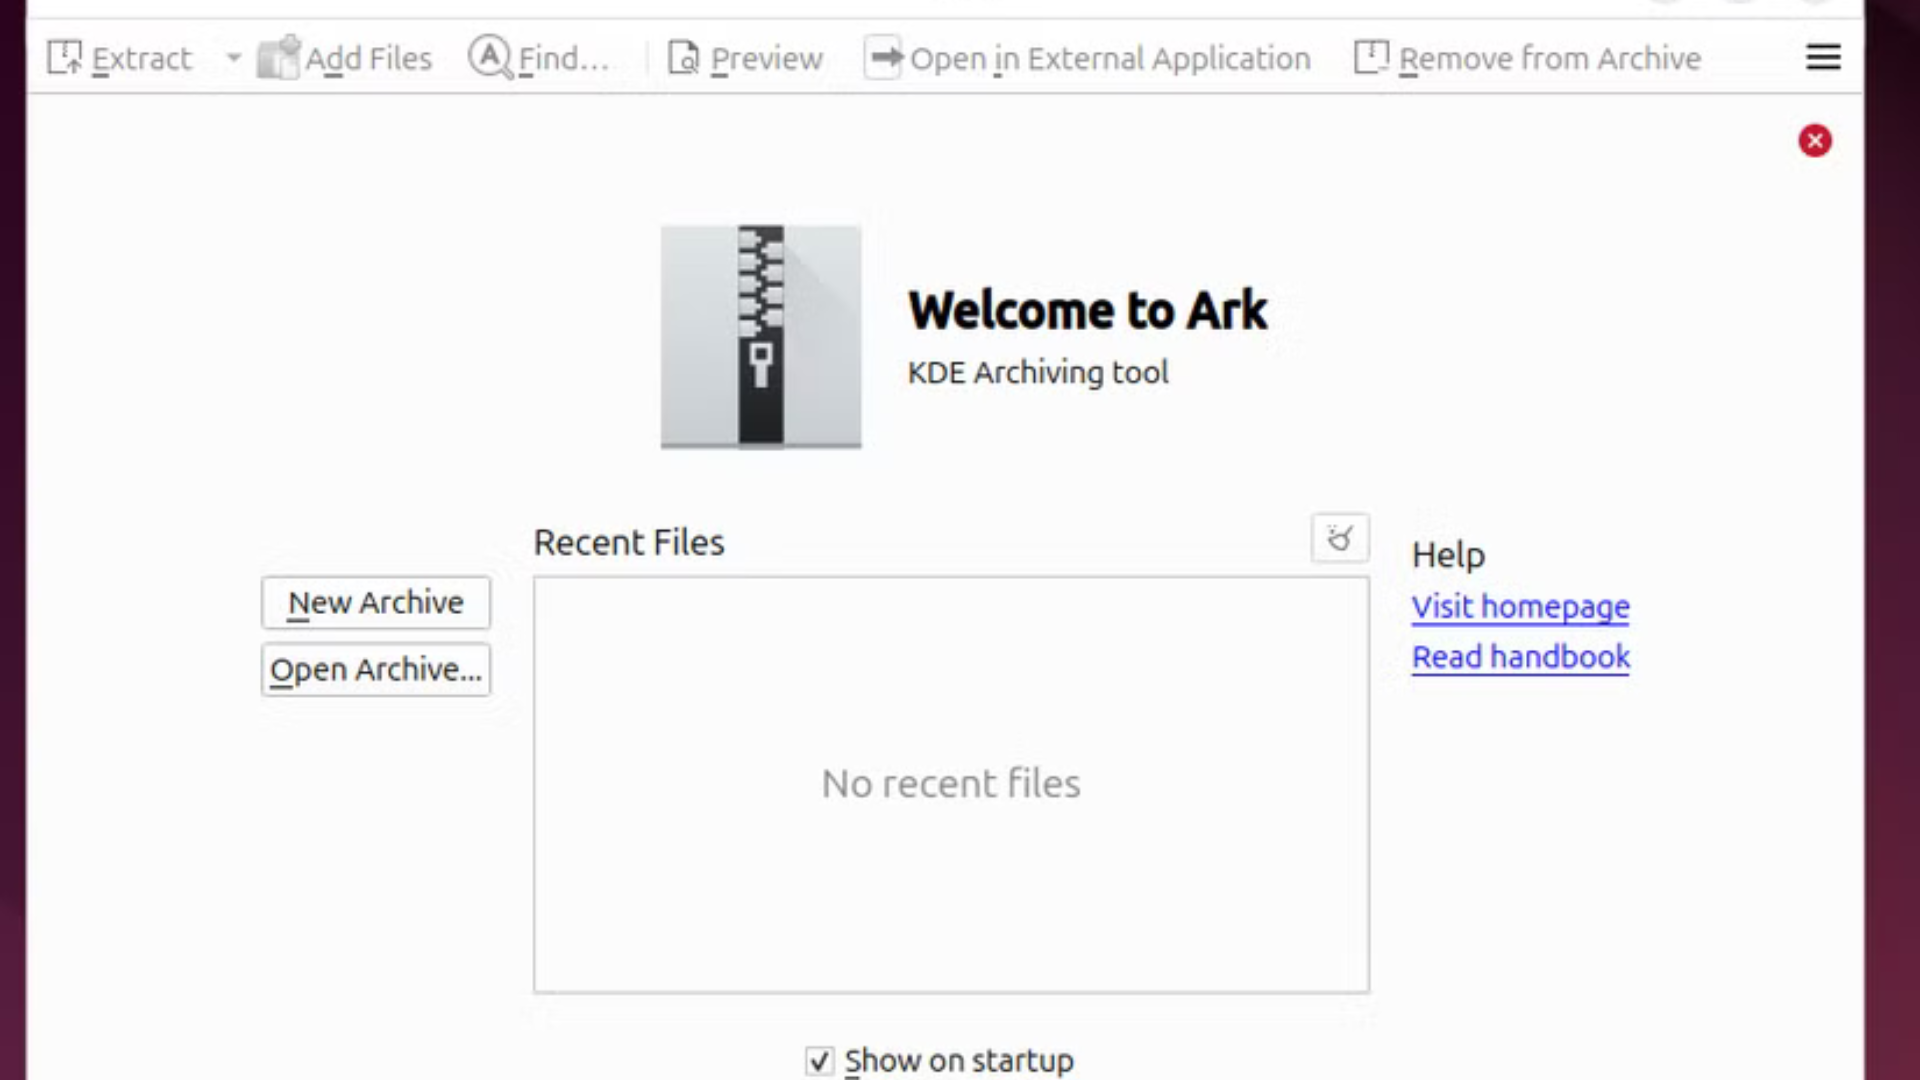Disable showing the welcome screen on startup

click(819, 1061)
